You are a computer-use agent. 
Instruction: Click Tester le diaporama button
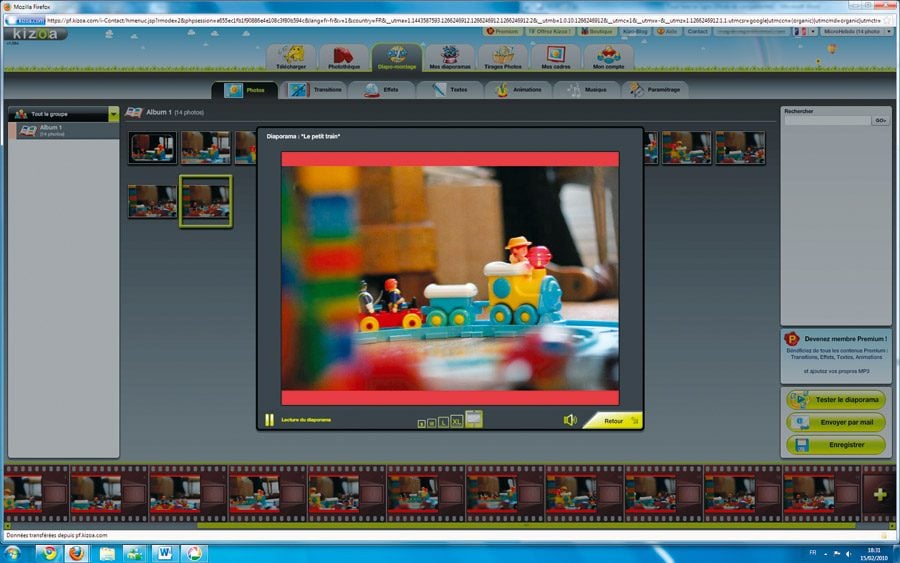(836, 400)
